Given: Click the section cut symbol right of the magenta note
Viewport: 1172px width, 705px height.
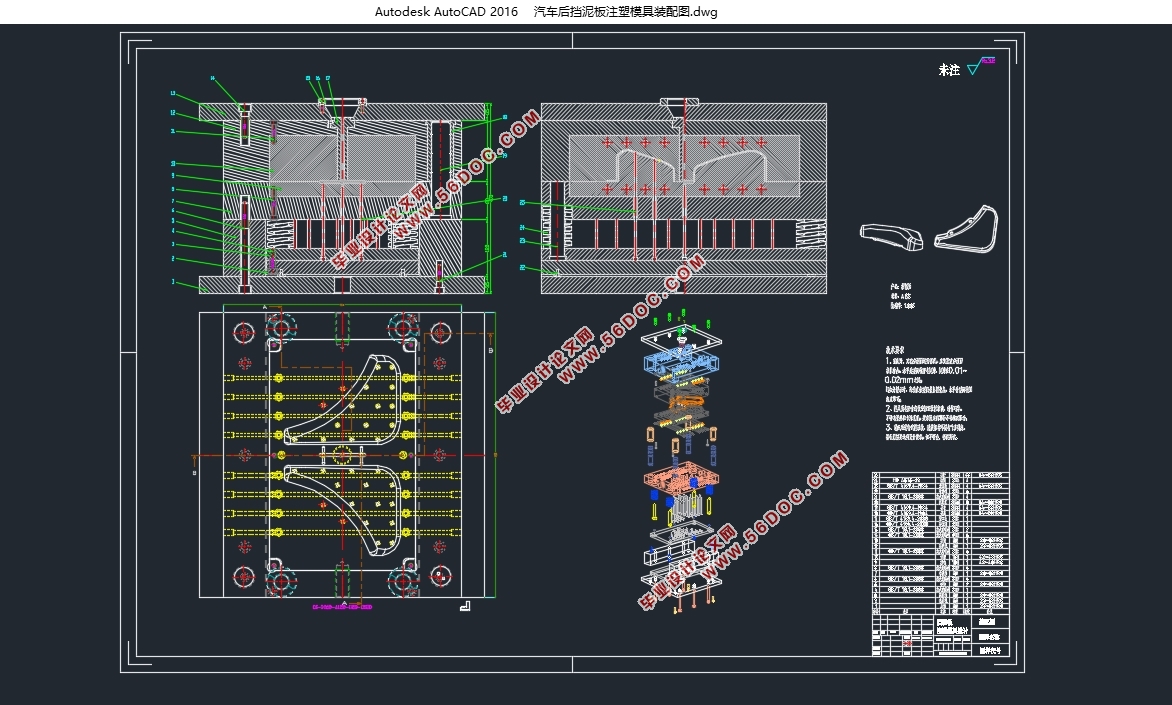Looking at the screenshot, I should pos(465,606).
